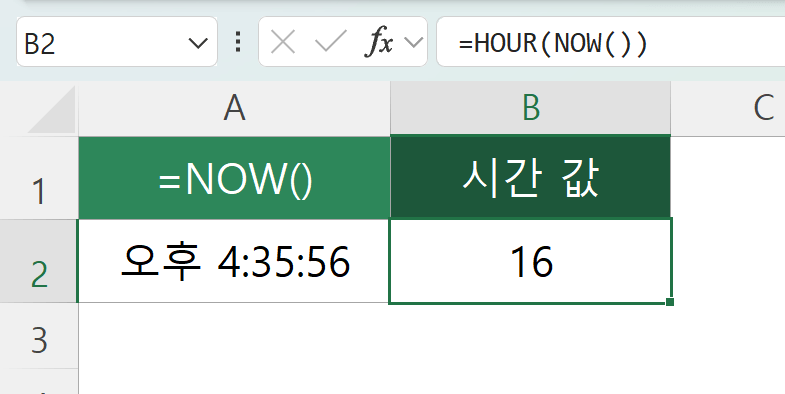
Task: Select column C header
Action: pos(728,108)
